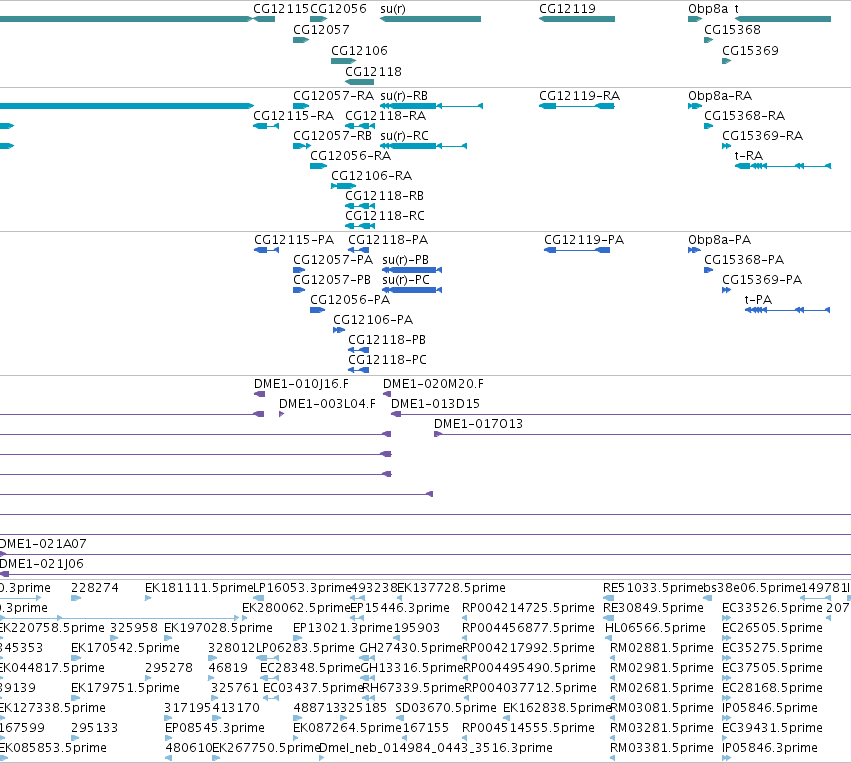Click EST SD03670.5prime
Screen dimensions: 851x763
point(446,709)
